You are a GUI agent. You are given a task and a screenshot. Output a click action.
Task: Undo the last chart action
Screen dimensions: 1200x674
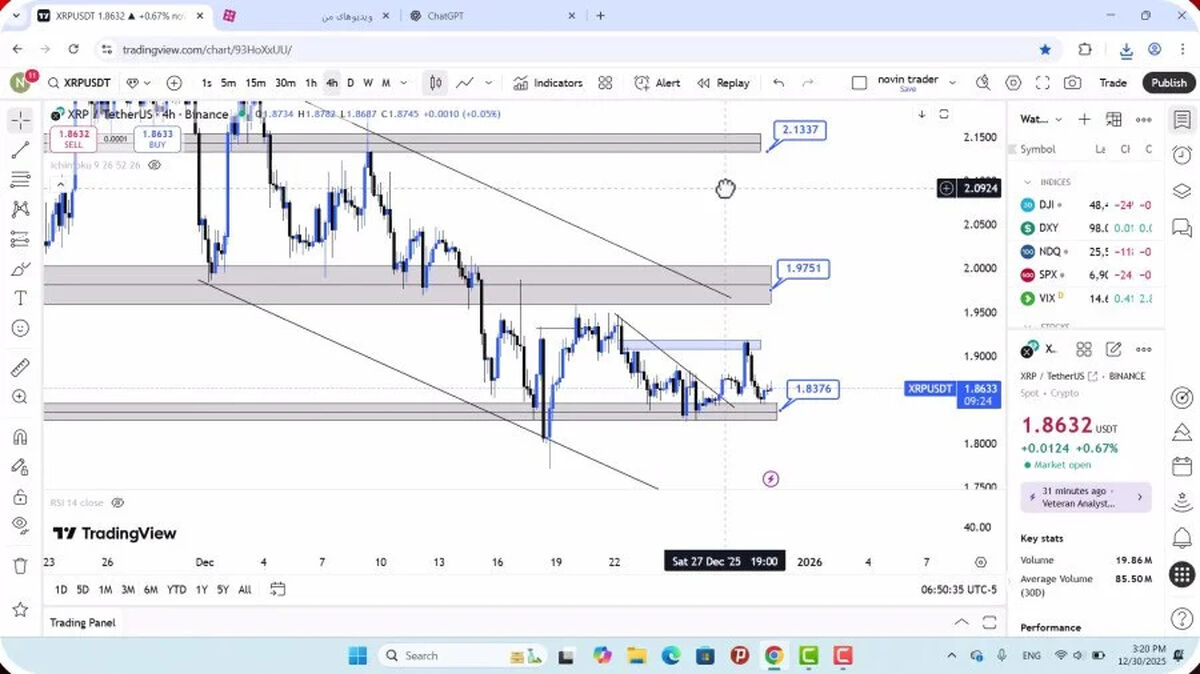[x=778, y=83]
